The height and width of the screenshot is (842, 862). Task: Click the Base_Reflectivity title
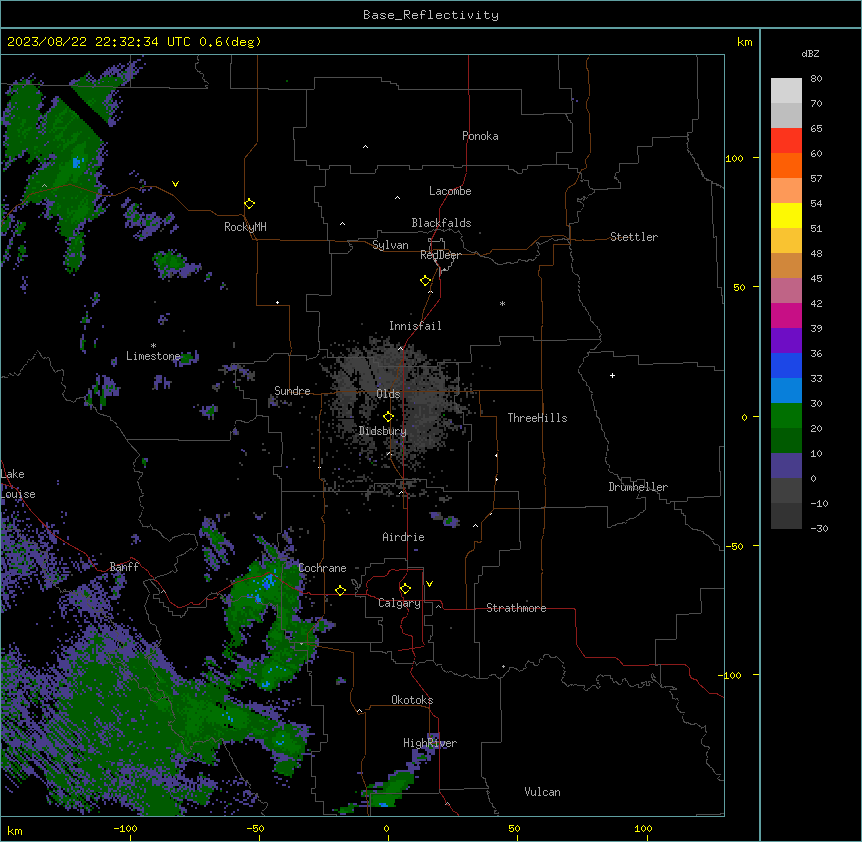click(x=431, y=15)
